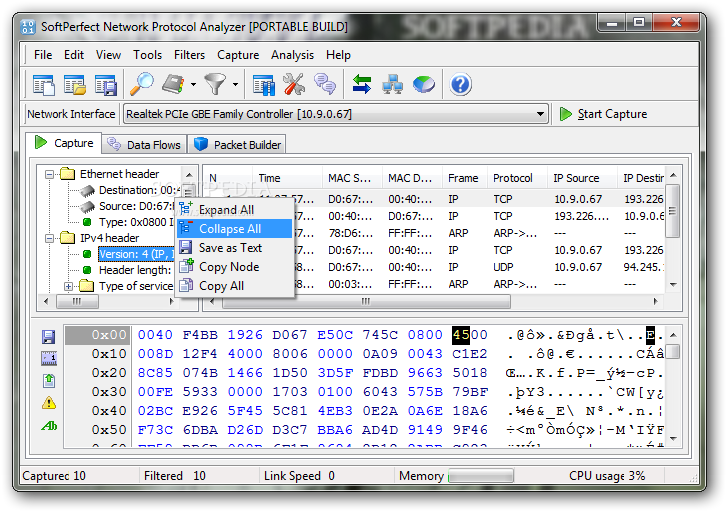Choose Collapse All from context menu
Image resolution: width=727 pixels, height=512 pixels.
[235, 229]
